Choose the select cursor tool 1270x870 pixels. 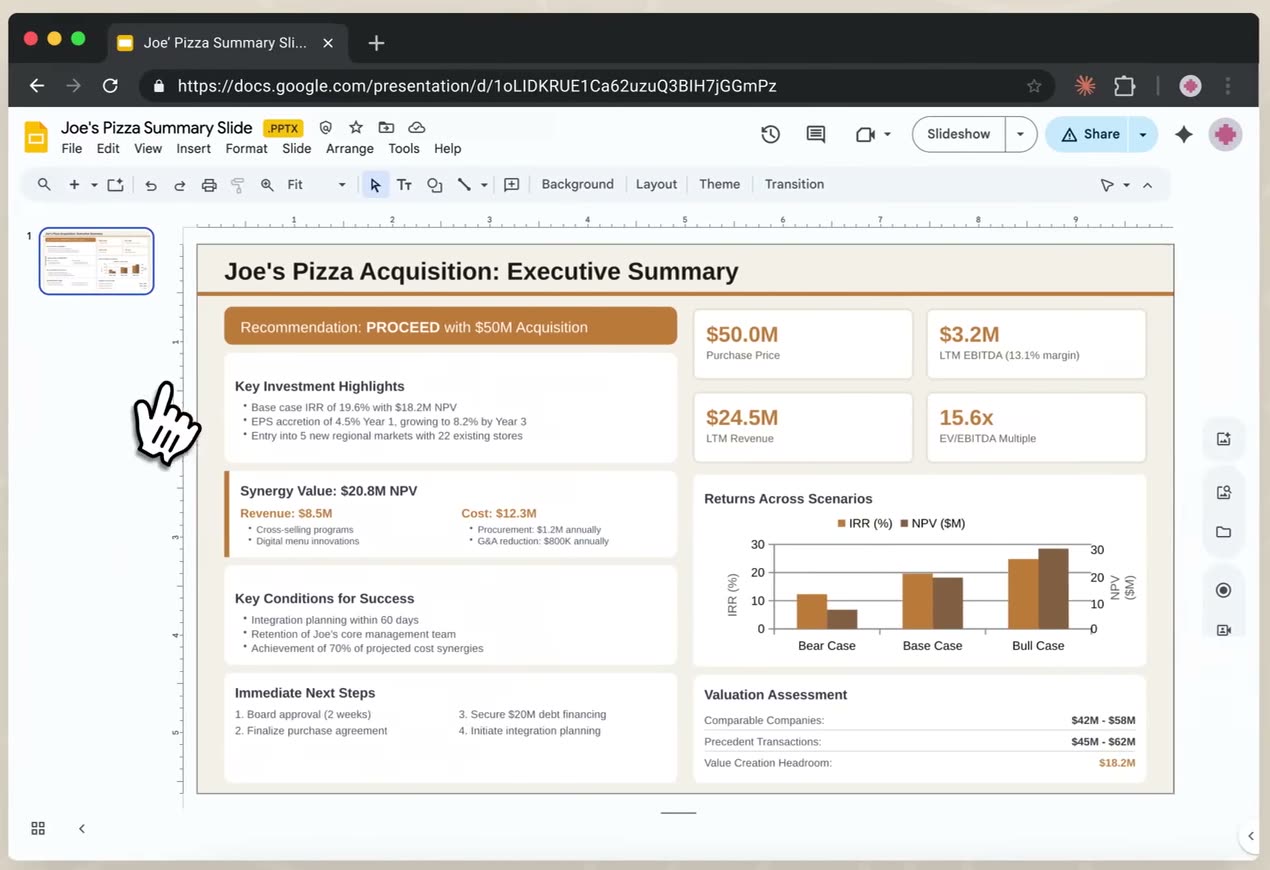point(376,184)
